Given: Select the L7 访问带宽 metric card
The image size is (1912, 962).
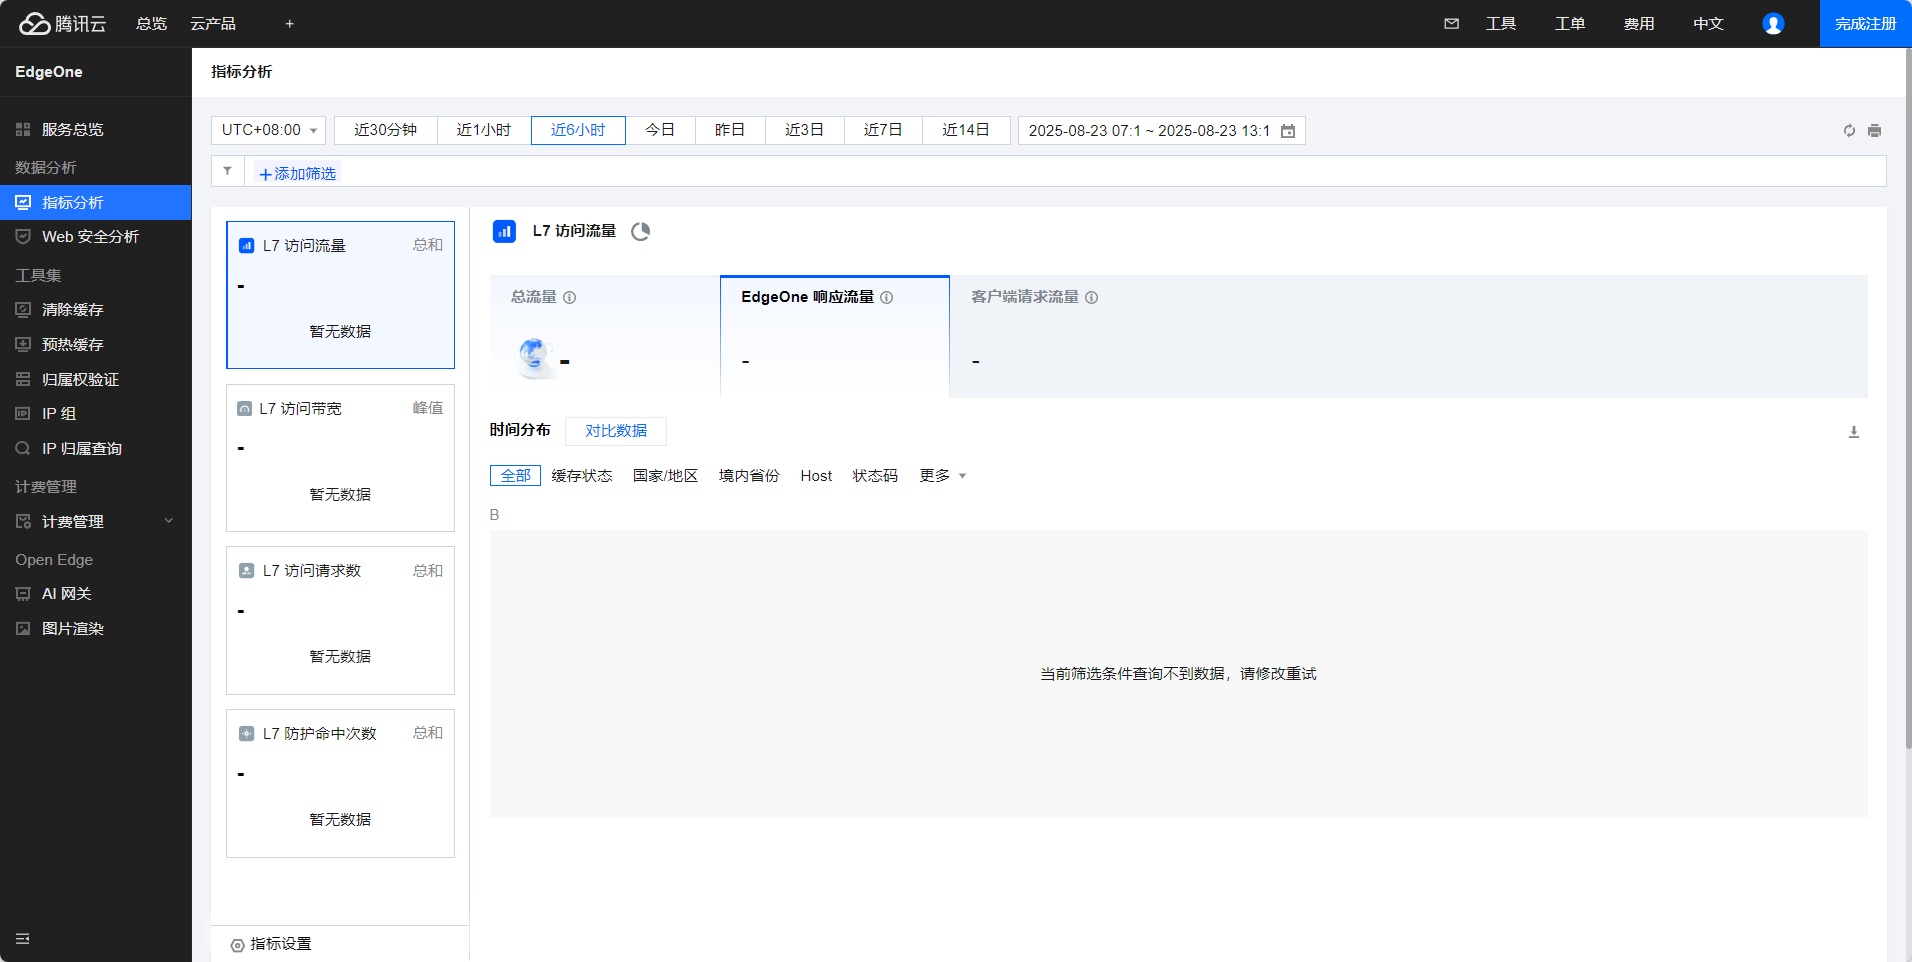Looking at the screenshot, I should click(340, 458).
